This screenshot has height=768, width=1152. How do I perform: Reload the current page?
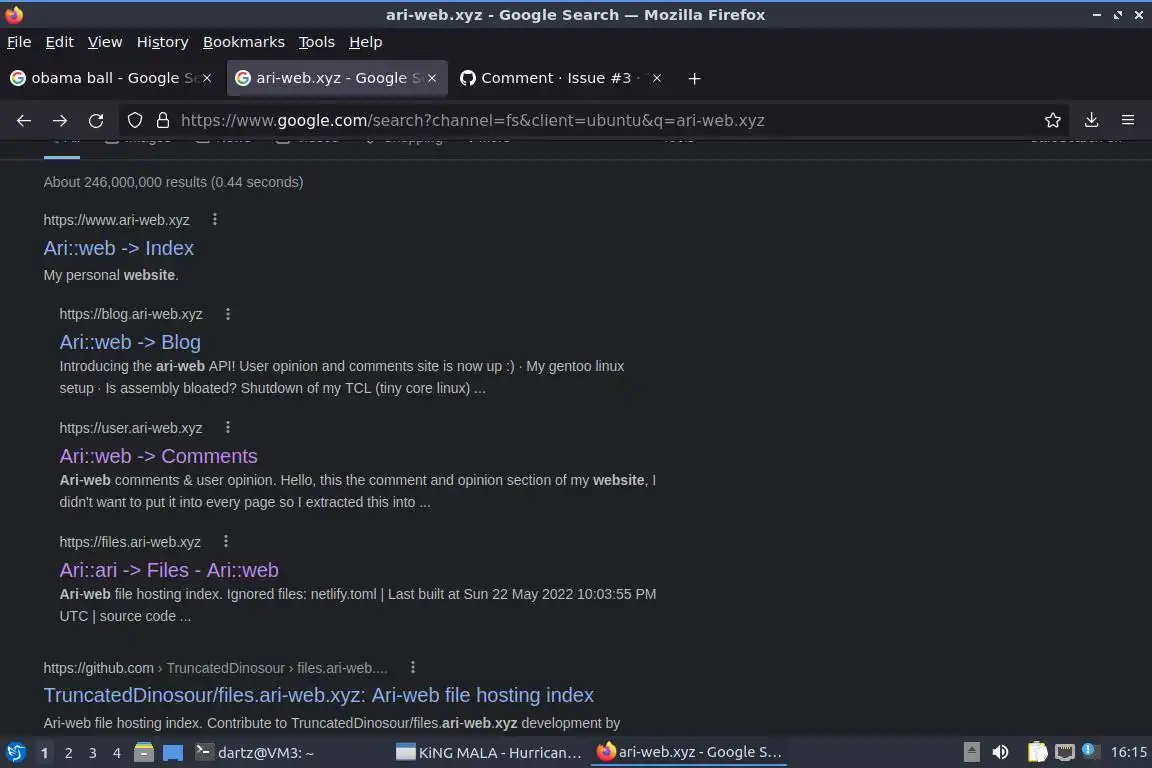[x=96, y=121]
